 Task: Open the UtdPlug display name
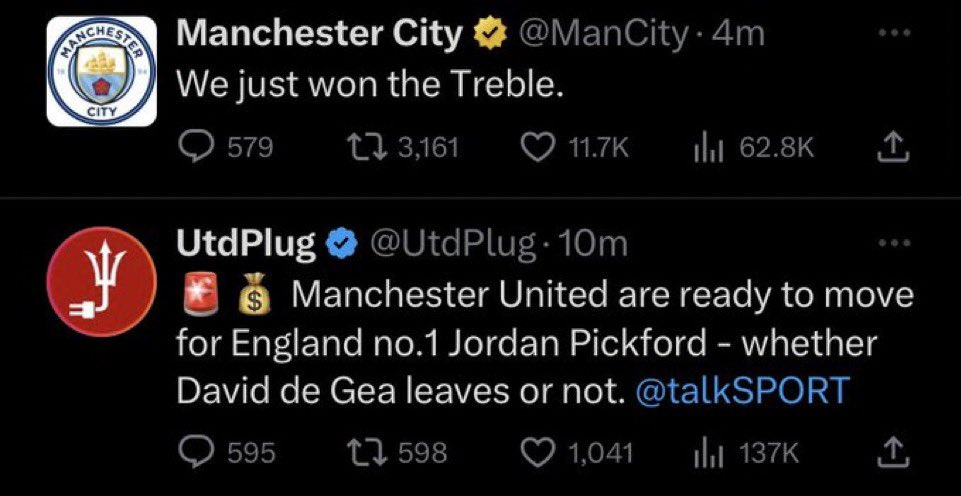click(x=245, y=244)
